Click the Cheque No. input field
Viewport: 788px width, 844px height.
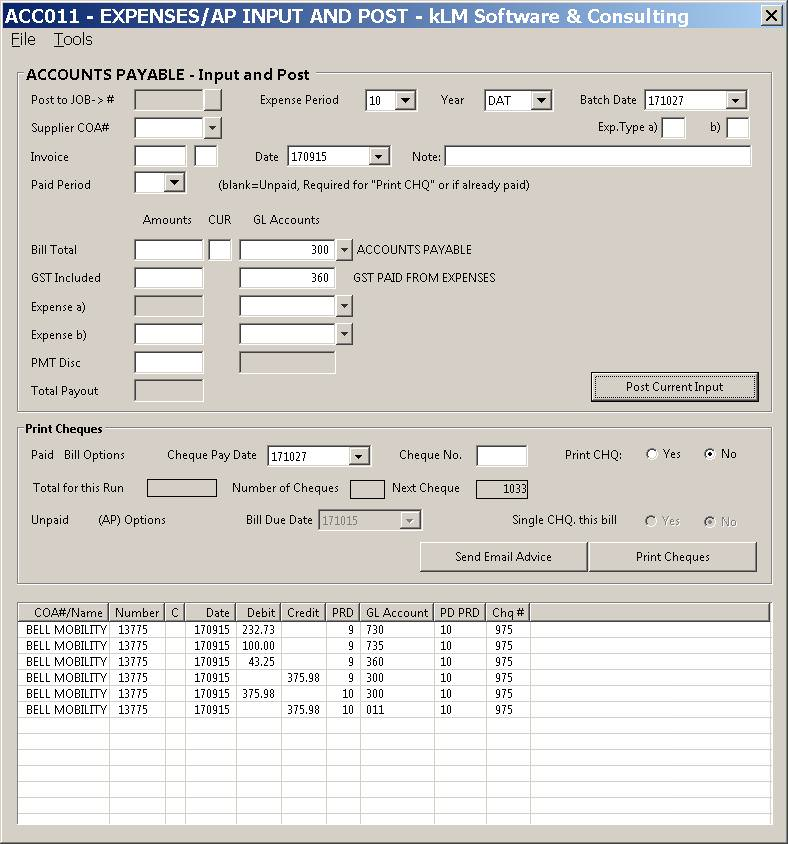coord(502,455)
